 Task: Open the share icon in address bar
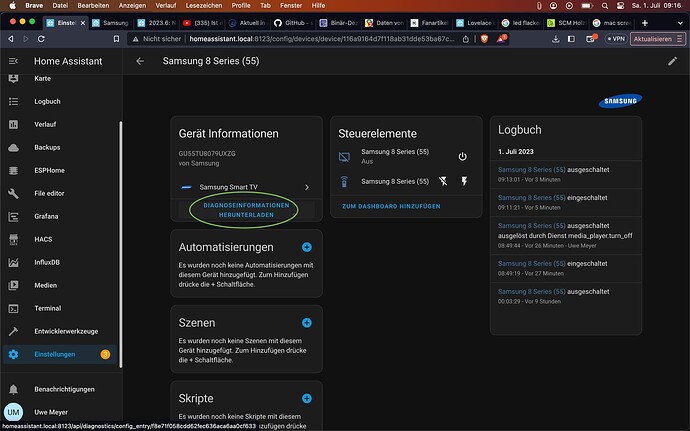point(466,39)
